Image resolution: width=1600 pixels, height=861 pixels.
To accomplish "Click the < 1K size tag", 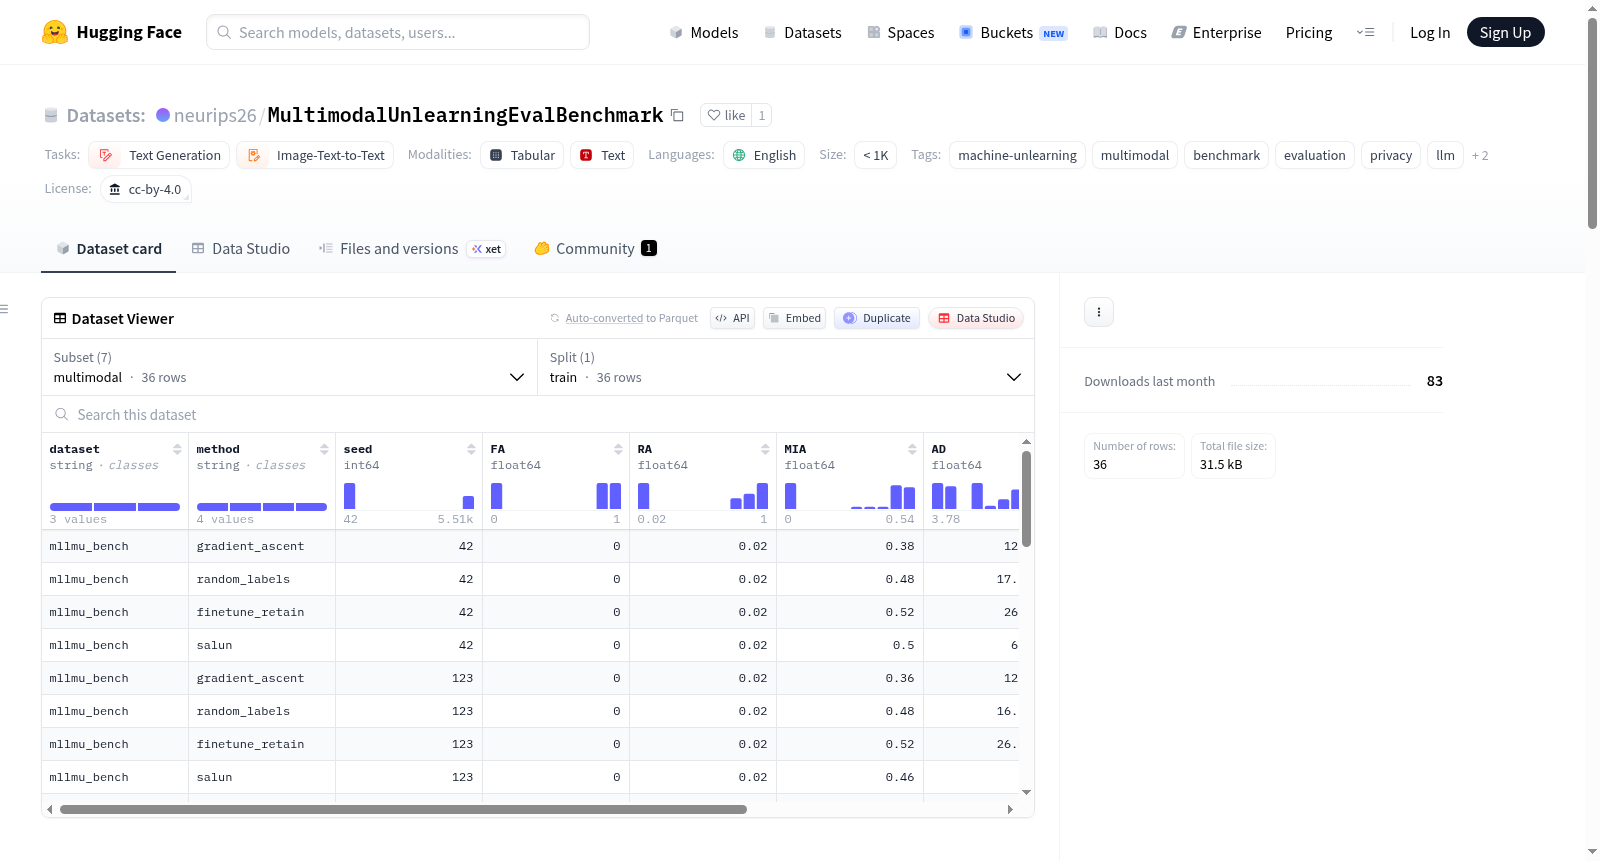I will (x=876, y=155).
